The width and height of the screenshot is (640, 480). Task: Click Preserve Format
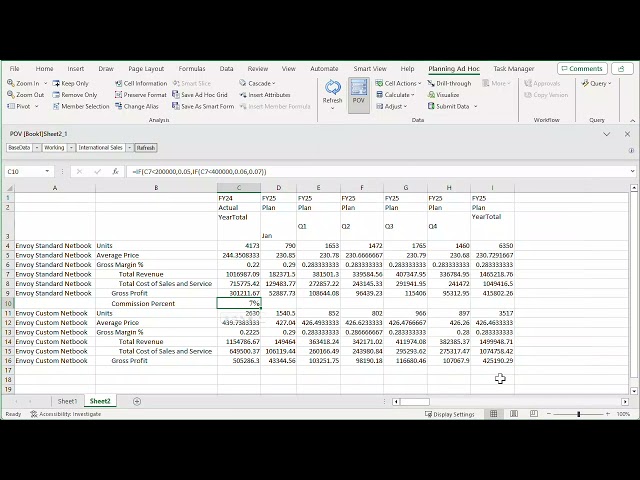click(140, 95)
